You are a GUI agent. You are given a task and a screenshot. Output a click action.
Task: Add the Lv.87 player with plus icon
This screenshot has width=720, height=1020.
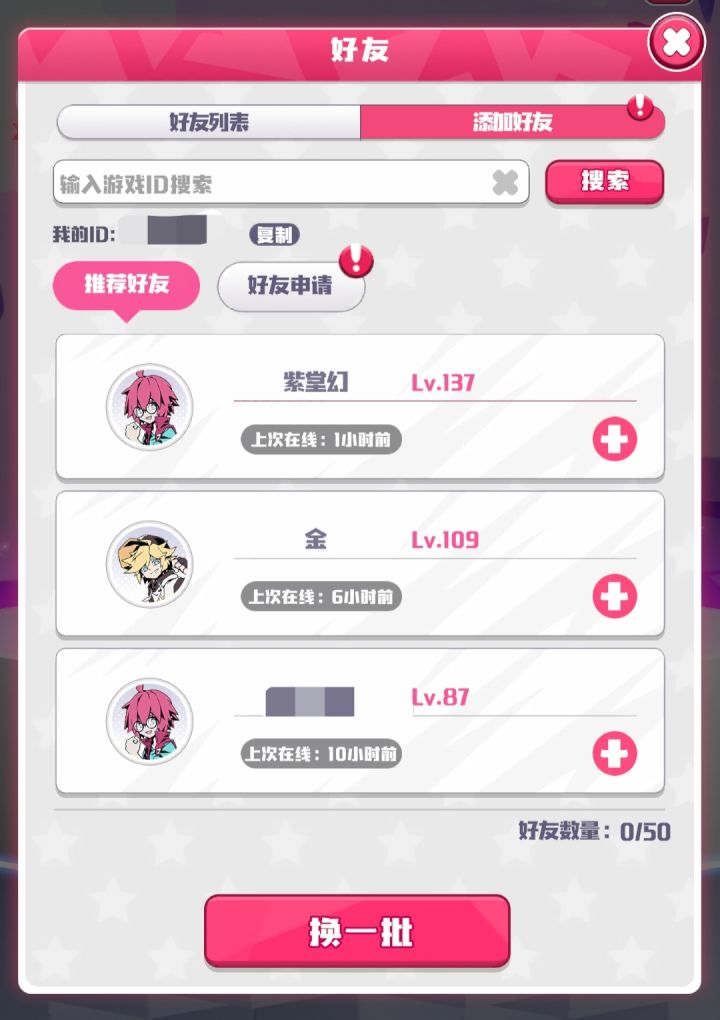coord(614,753)
